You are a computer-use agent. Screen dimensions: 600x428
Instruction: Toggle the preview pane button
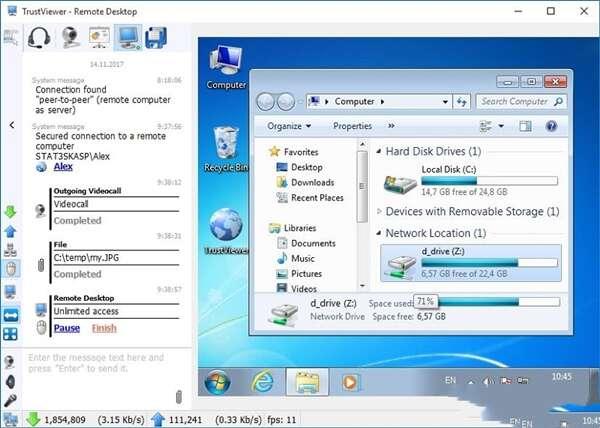pos(525,126)
